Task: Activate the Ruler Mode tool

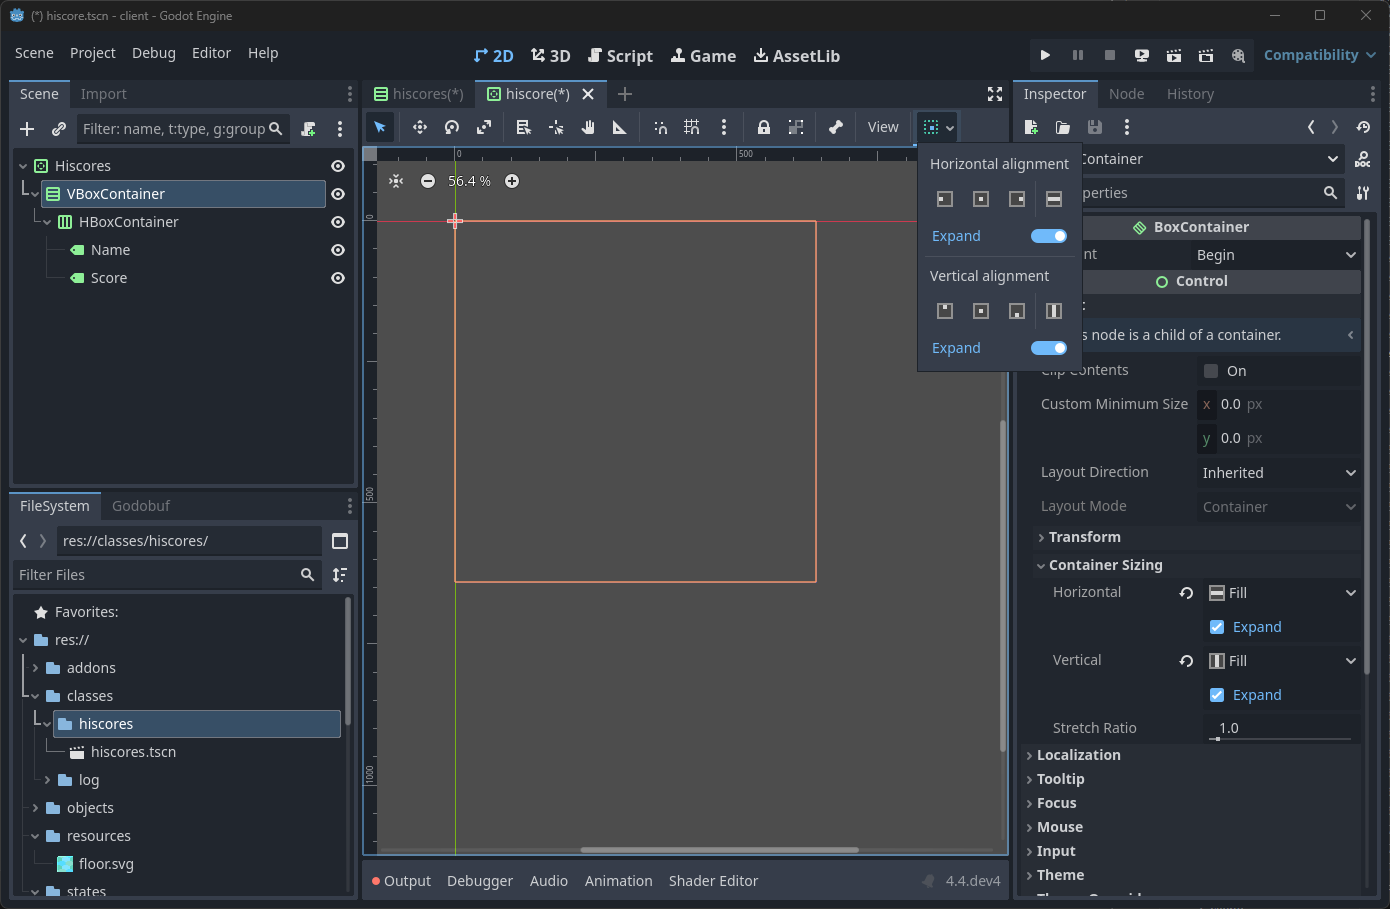Action: click(620, 127)
